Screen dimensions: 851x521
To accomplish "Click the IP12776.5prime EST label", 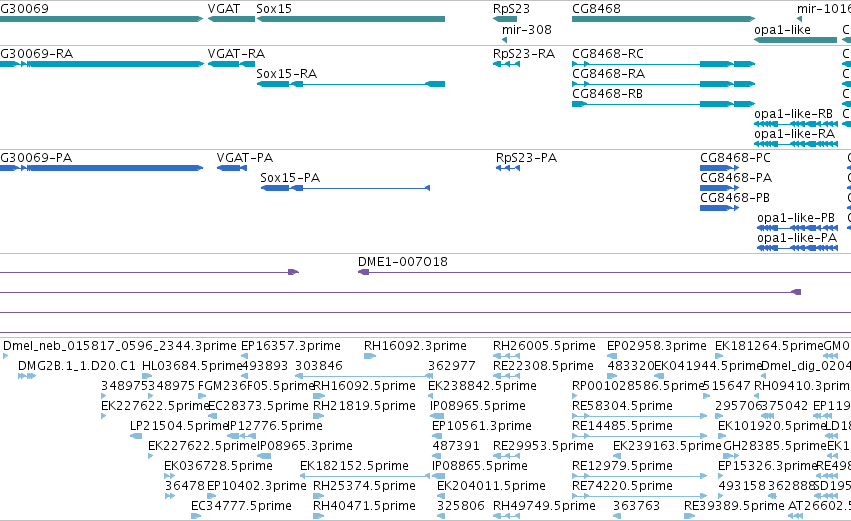I will (275, 426).
